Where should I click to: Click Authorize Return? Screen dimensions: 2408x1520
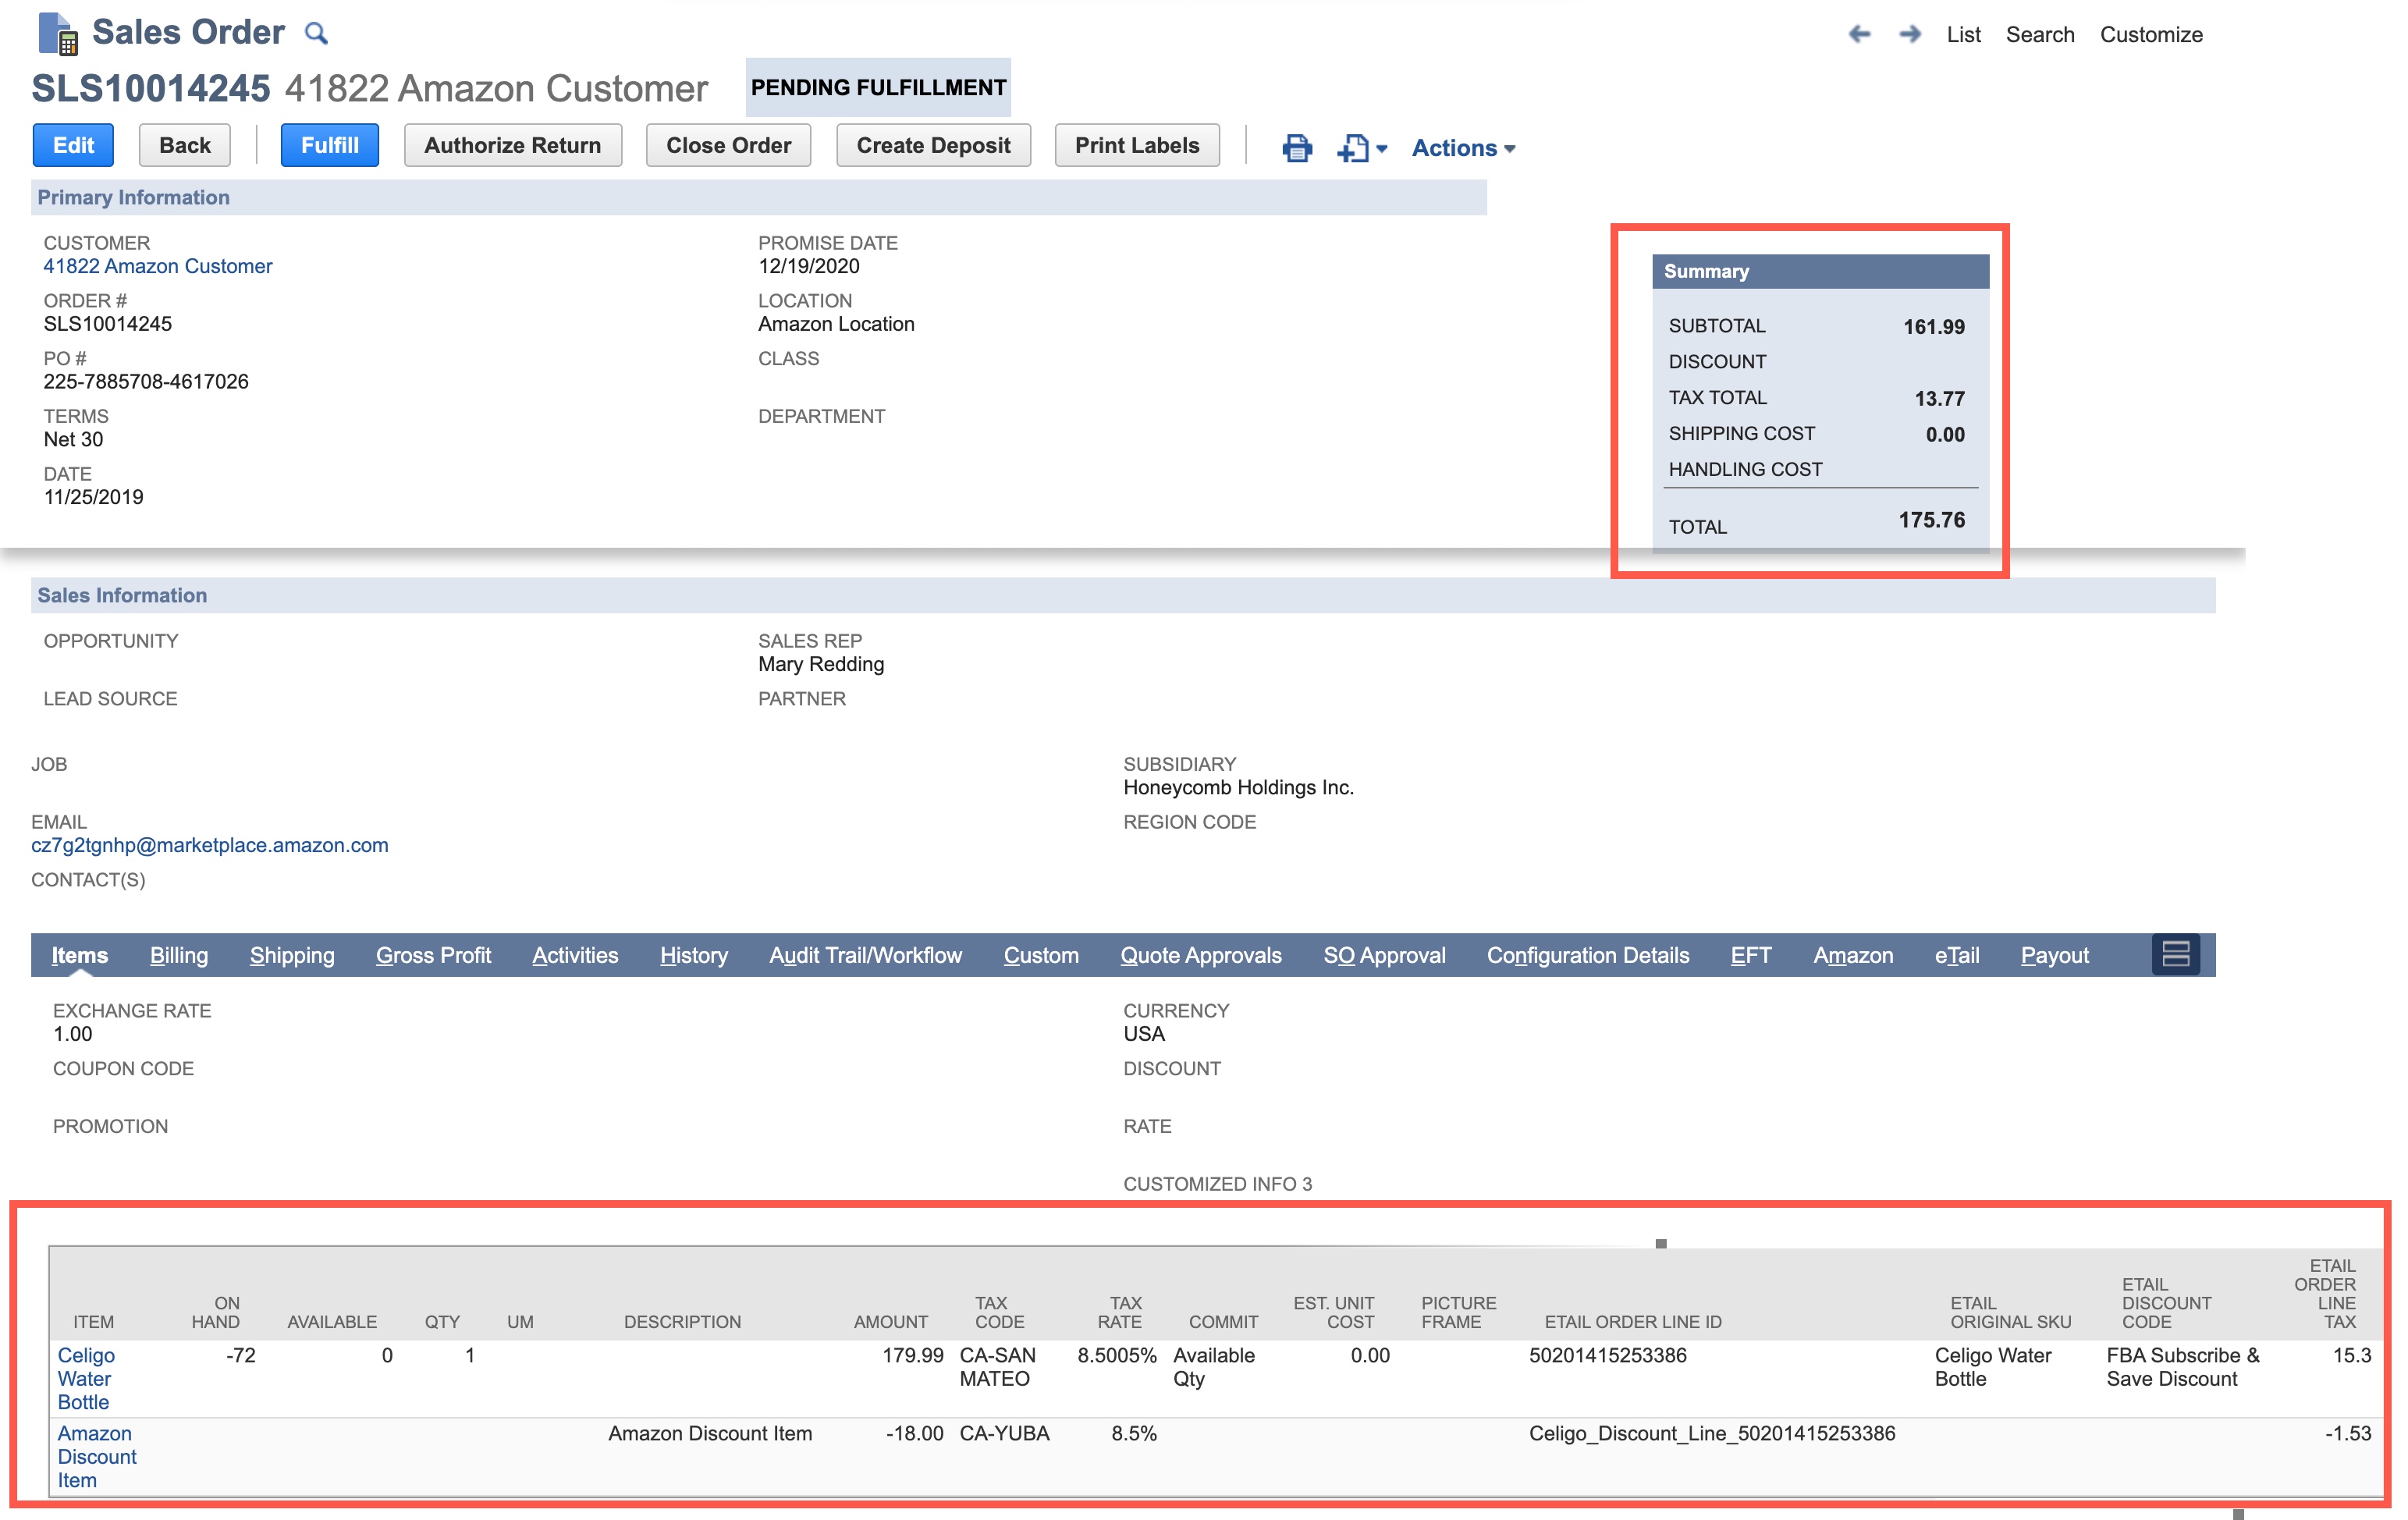point(512,145)
